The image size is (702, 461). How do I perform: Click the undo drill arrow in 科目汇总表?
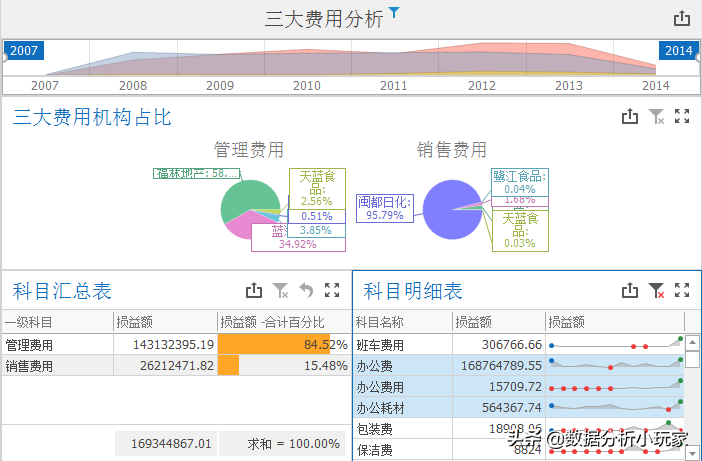(307, 291)
